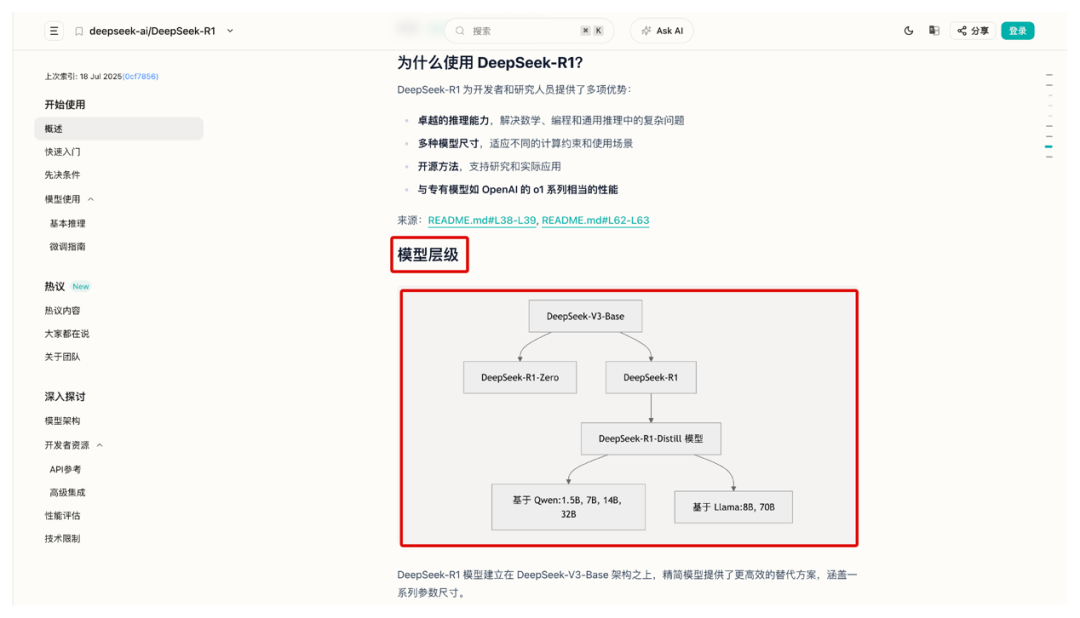
Task: Collapse the sidebar using the hamburger icon
Action: [x=54, y=31]
